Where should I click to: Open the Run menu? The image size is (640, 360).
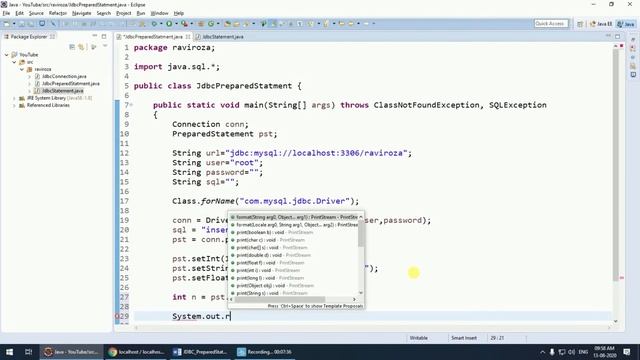coord(141,13)
